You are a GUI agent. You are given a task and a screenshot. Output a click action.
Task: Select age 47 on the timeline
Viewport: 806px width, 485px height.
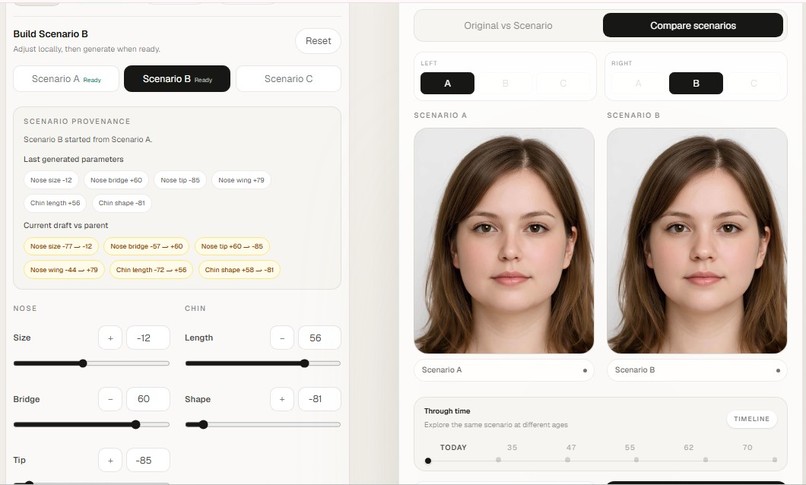(x=567, y=460)
